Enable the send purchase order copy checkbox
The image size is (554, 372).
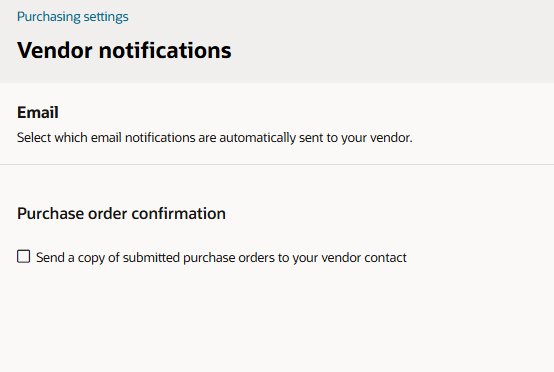pyautogui.click(x=24, y=256)
